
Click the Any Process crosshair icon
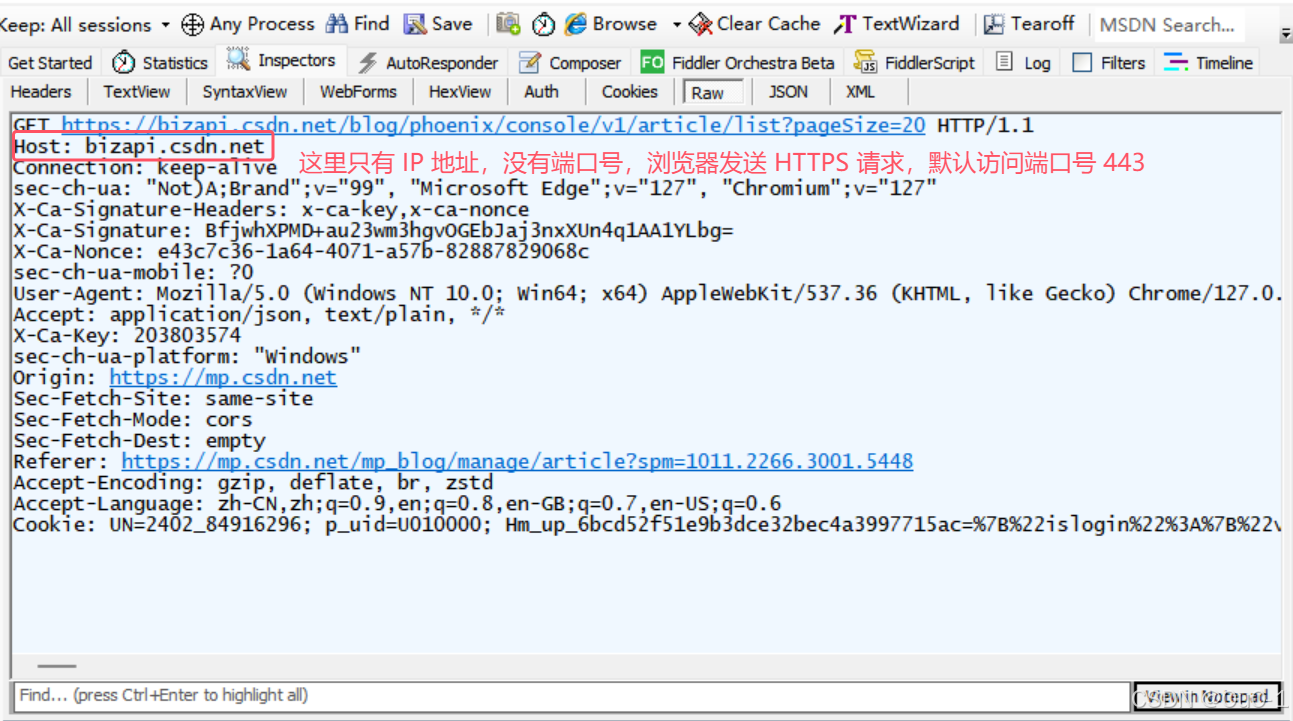(193, 25)
